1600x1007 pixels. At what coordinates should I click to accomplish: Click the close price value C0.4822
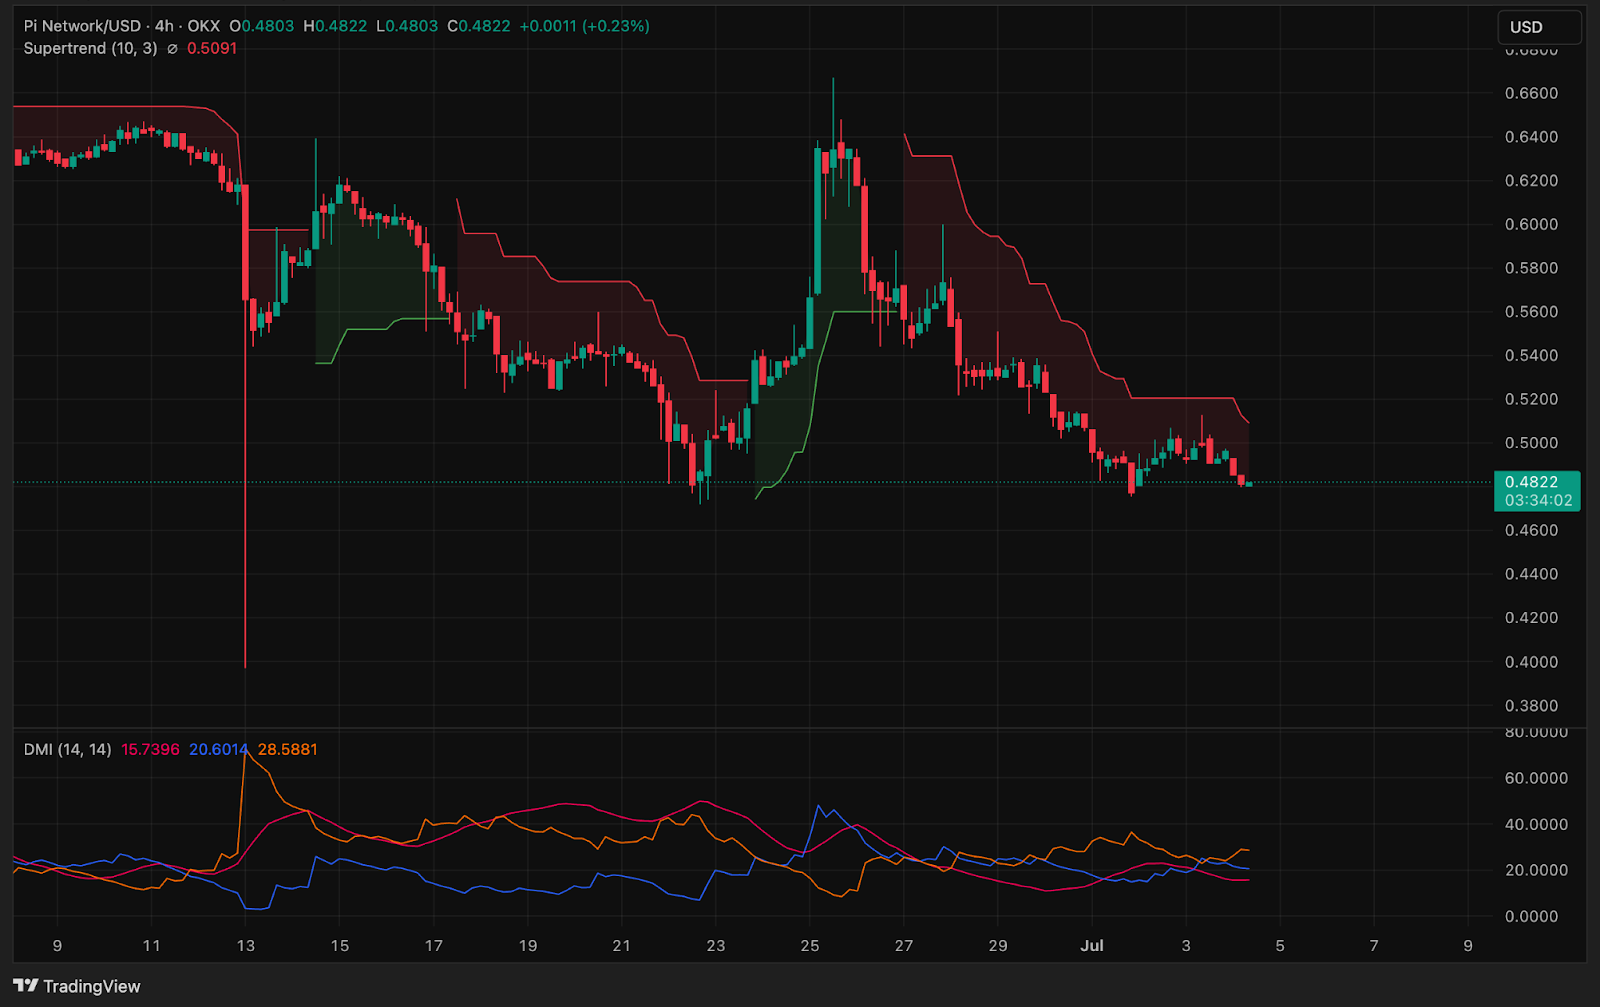pyautogui.click(x=478, y=26)
